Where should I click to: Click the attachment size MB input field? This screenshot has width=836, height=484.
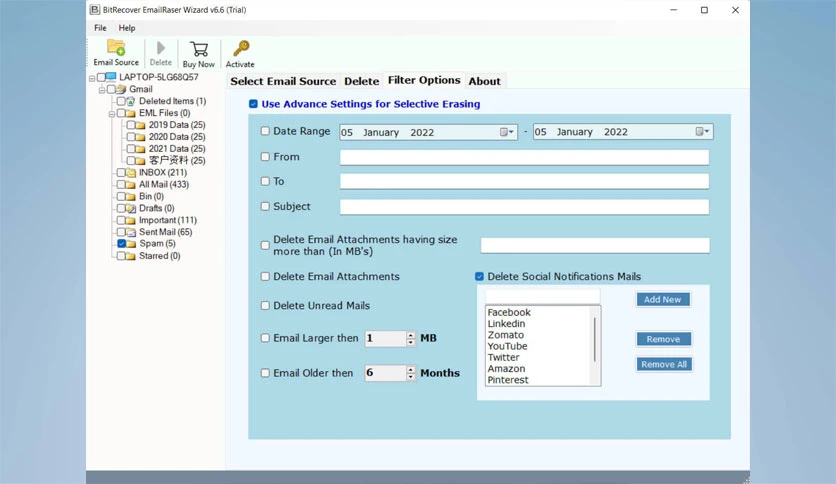[x=595, y=245]
